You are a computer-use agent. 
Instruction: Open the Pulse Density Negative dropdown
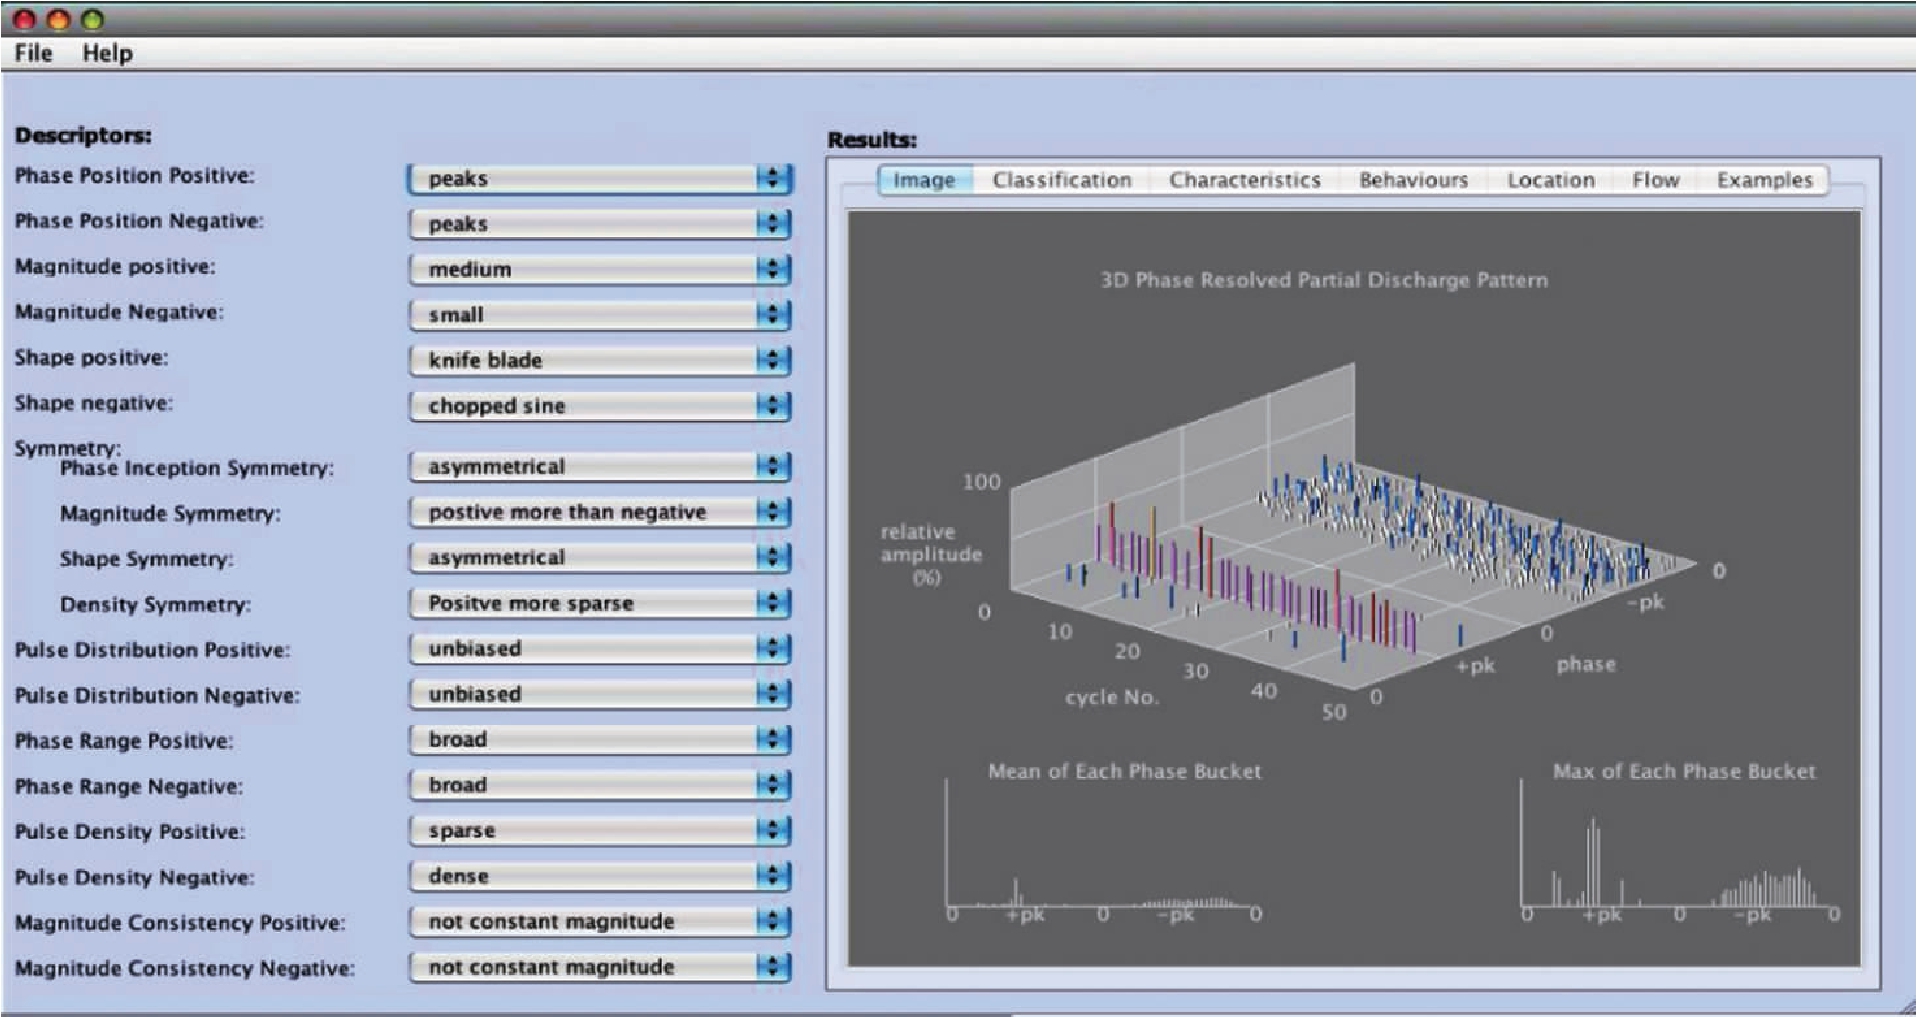tap(599, 876)
